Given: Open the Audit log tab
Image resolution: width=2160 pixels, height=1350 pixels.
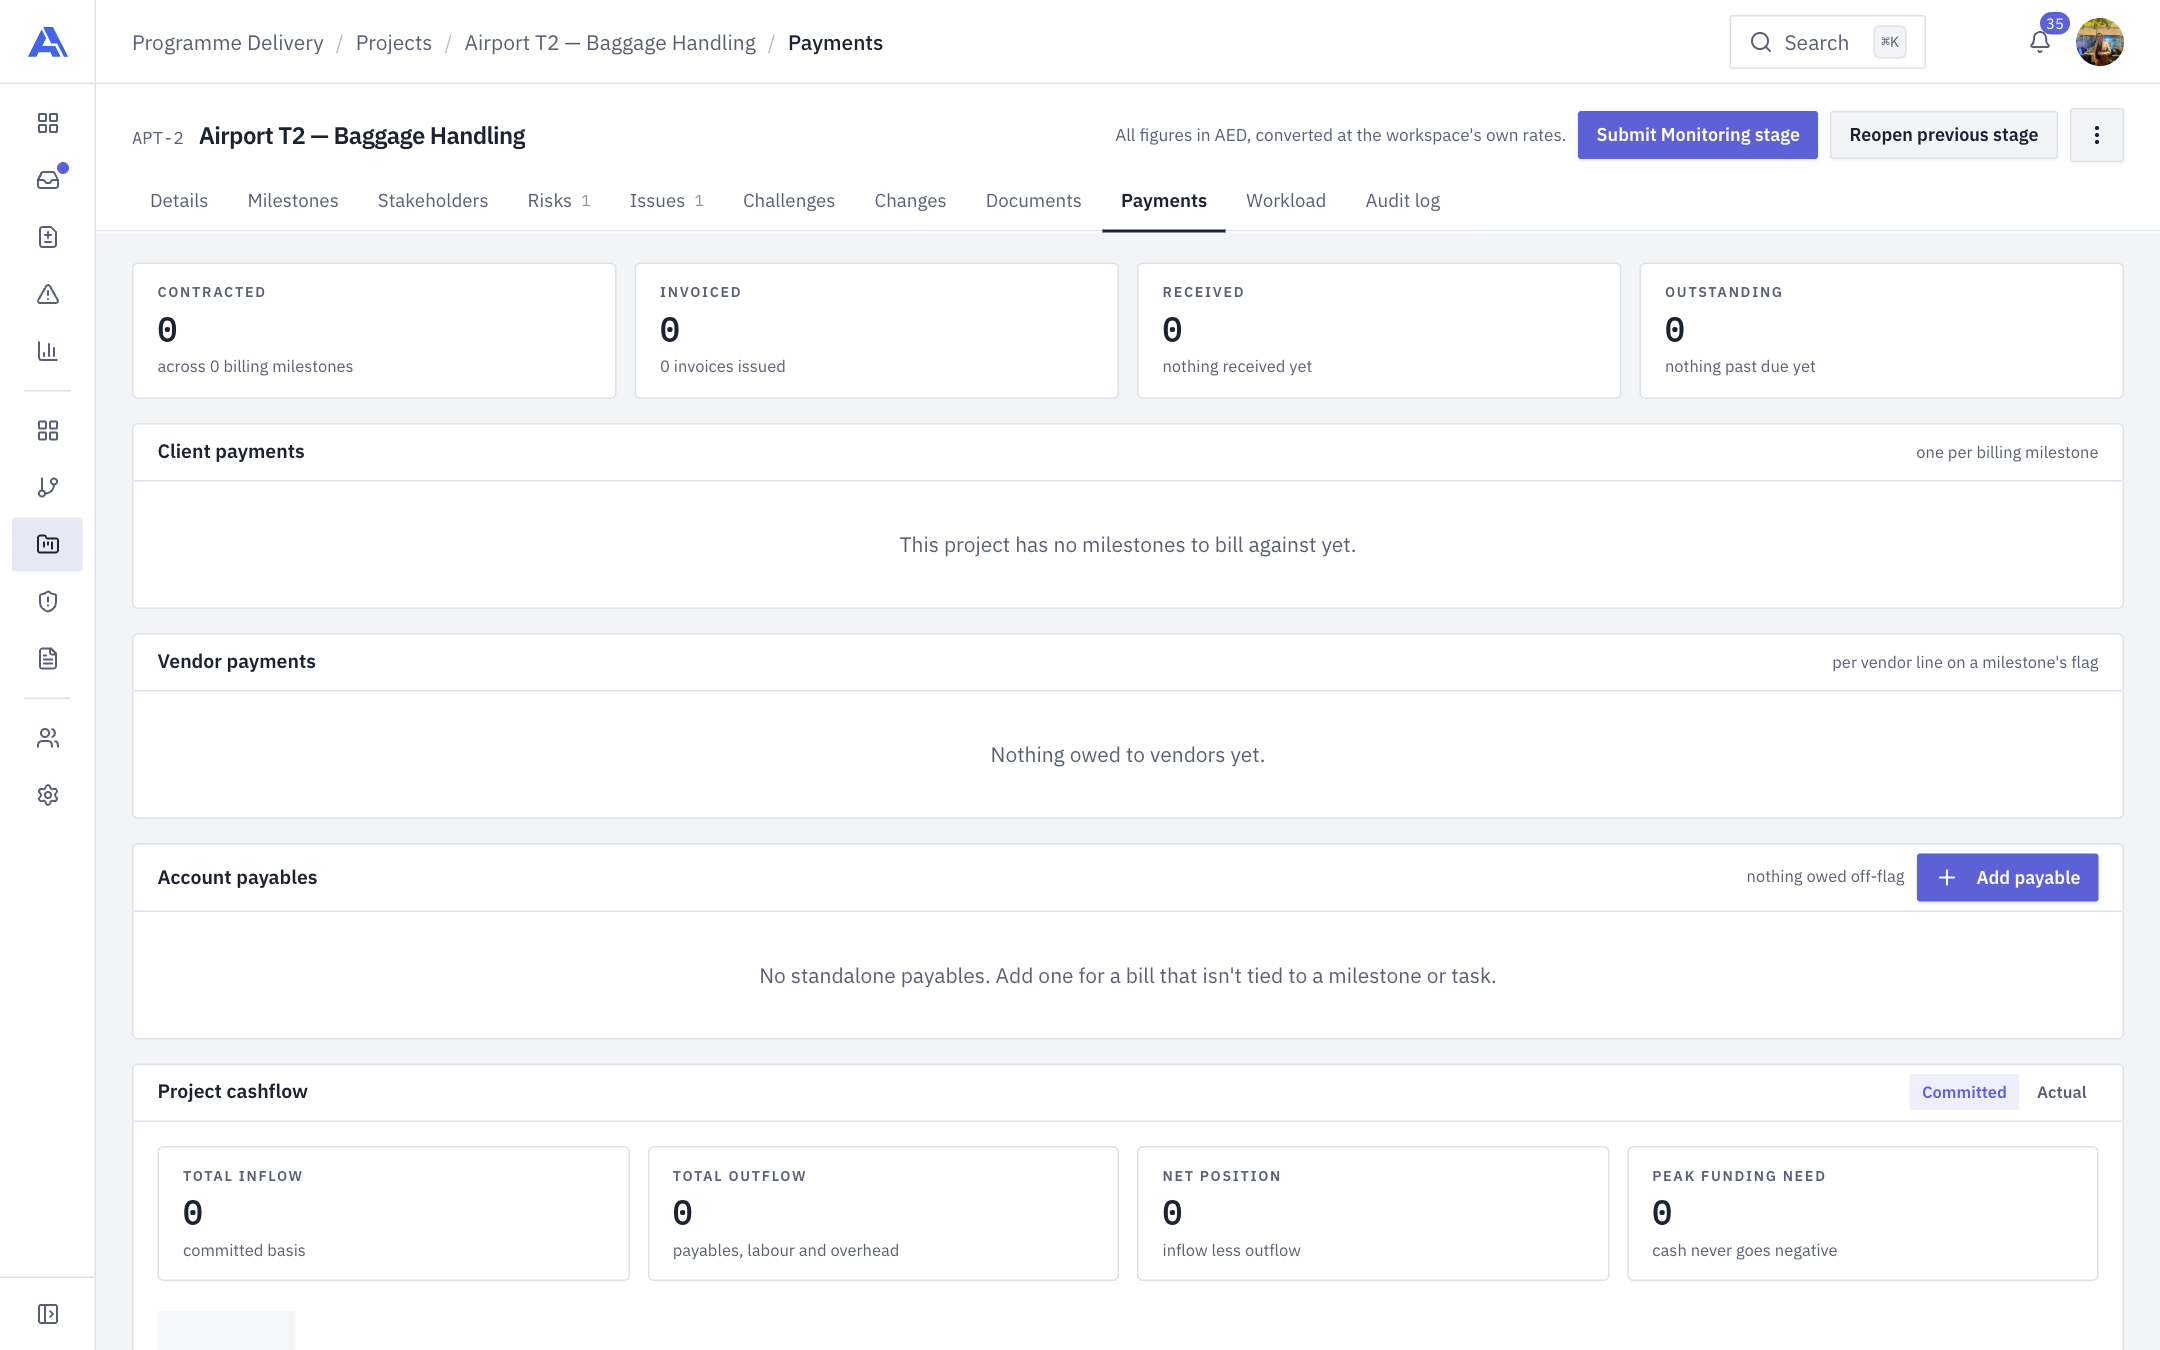Looking at the screenshot, I should coord(1403,201).
